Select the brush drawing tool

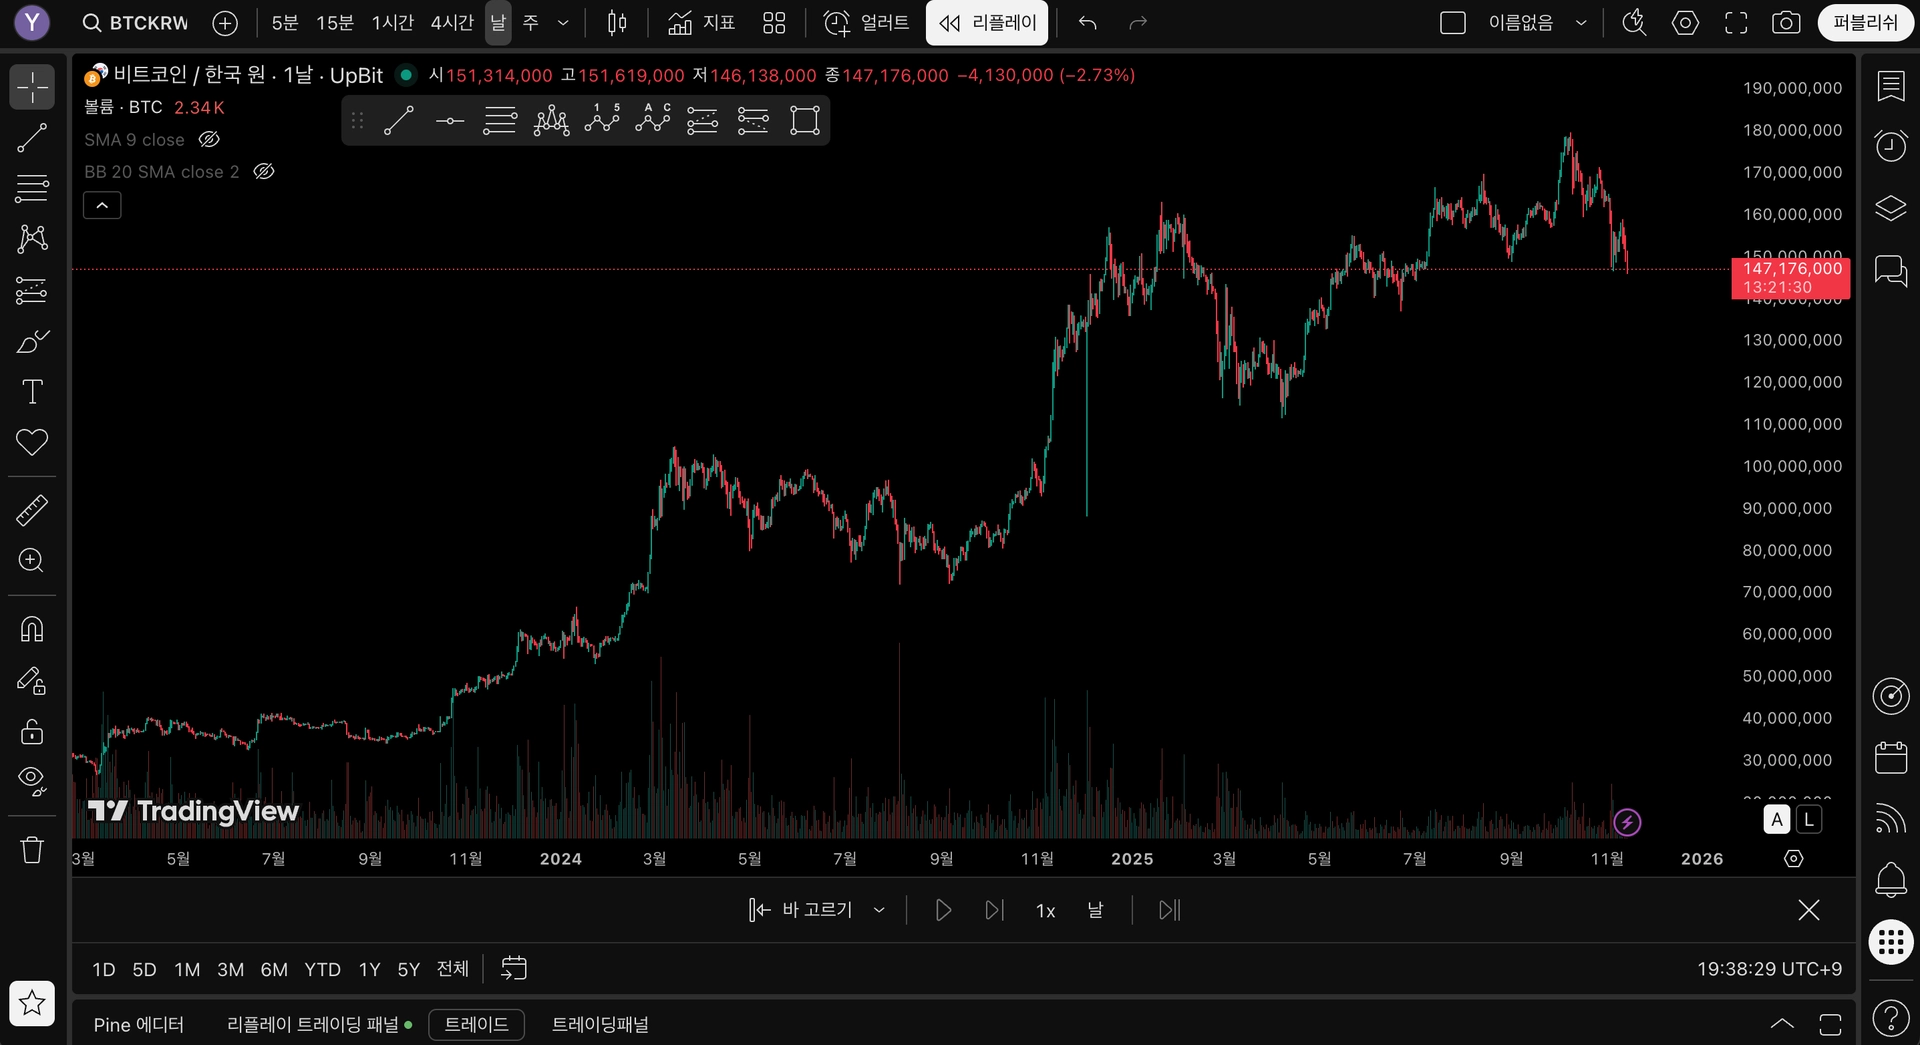32,342
